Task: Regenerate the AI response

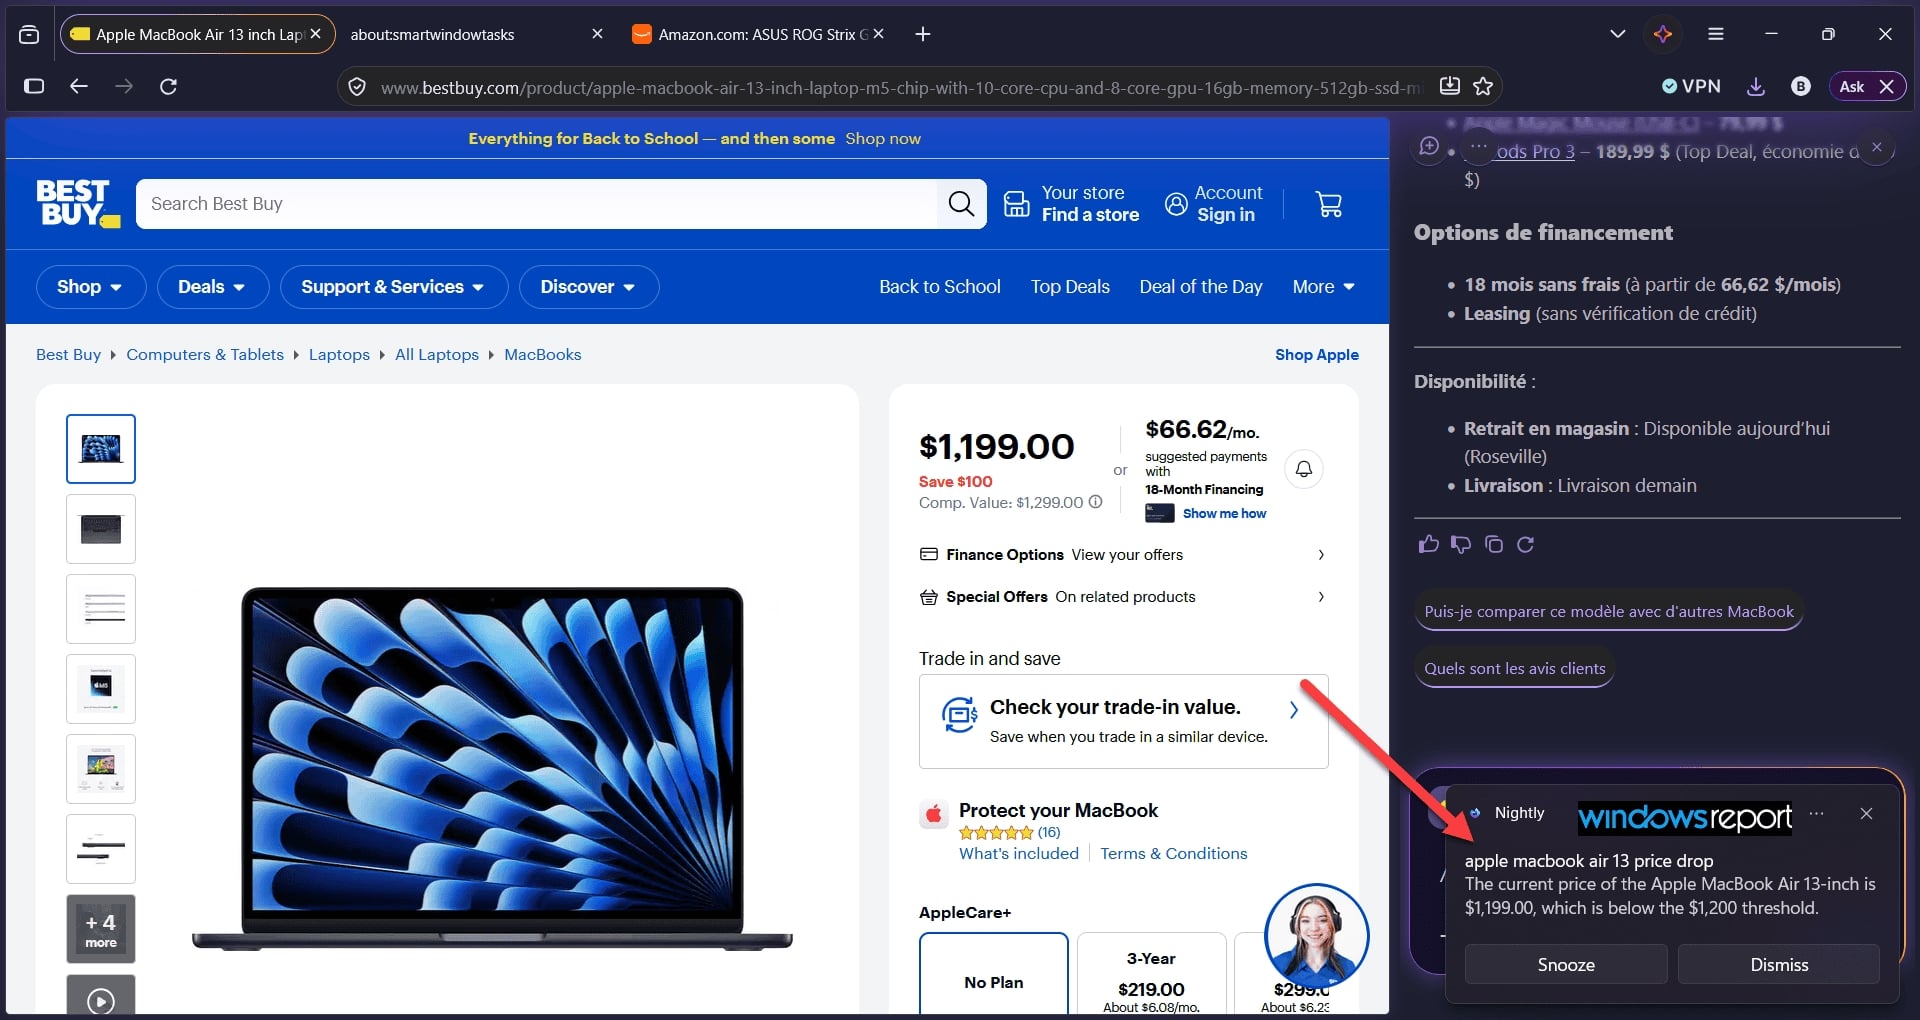Action: (x=1526, y=544)
